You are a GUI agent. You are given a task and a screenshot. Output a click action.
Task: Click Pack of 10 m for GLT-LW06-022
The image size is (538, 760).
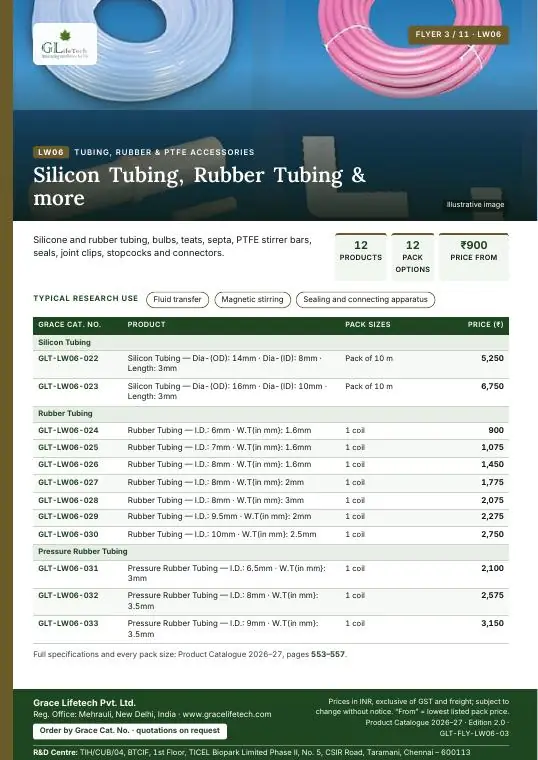369,359
